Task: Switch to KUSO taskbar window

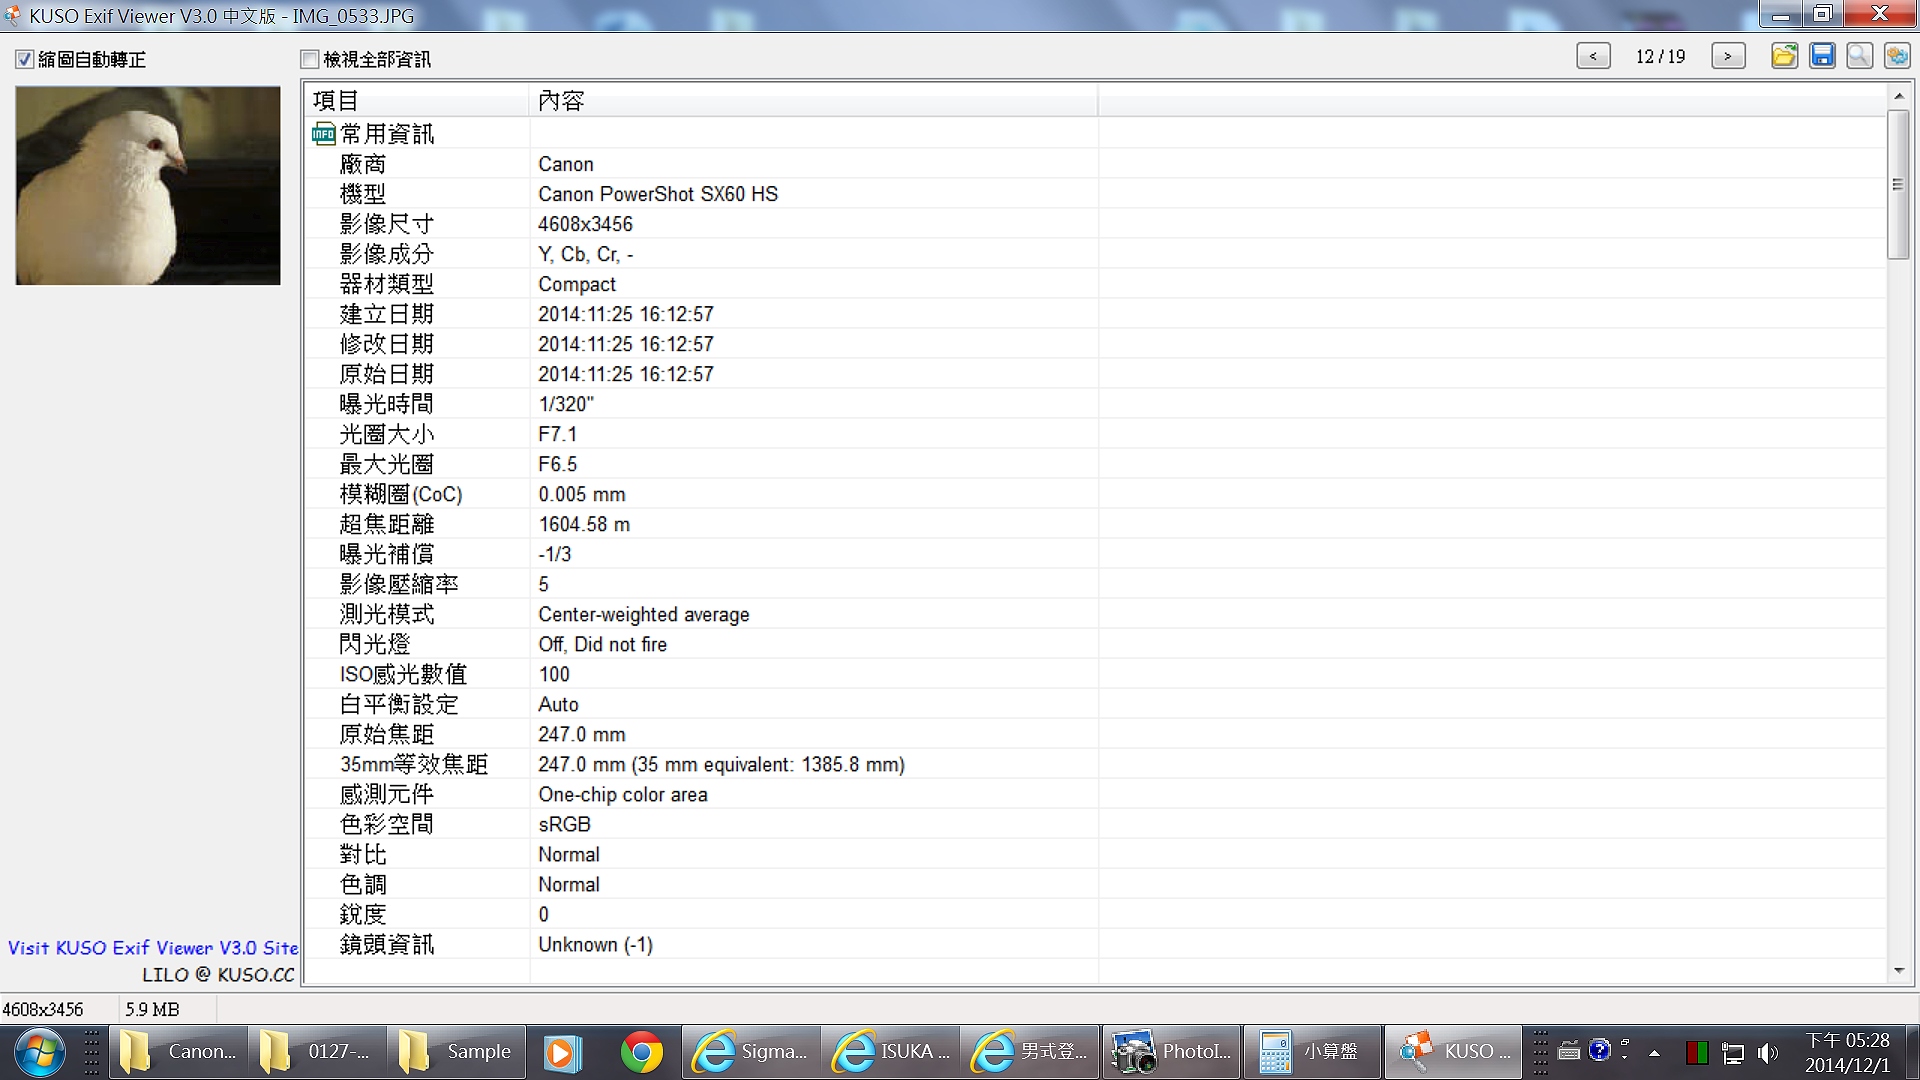Action: 1453,1052
